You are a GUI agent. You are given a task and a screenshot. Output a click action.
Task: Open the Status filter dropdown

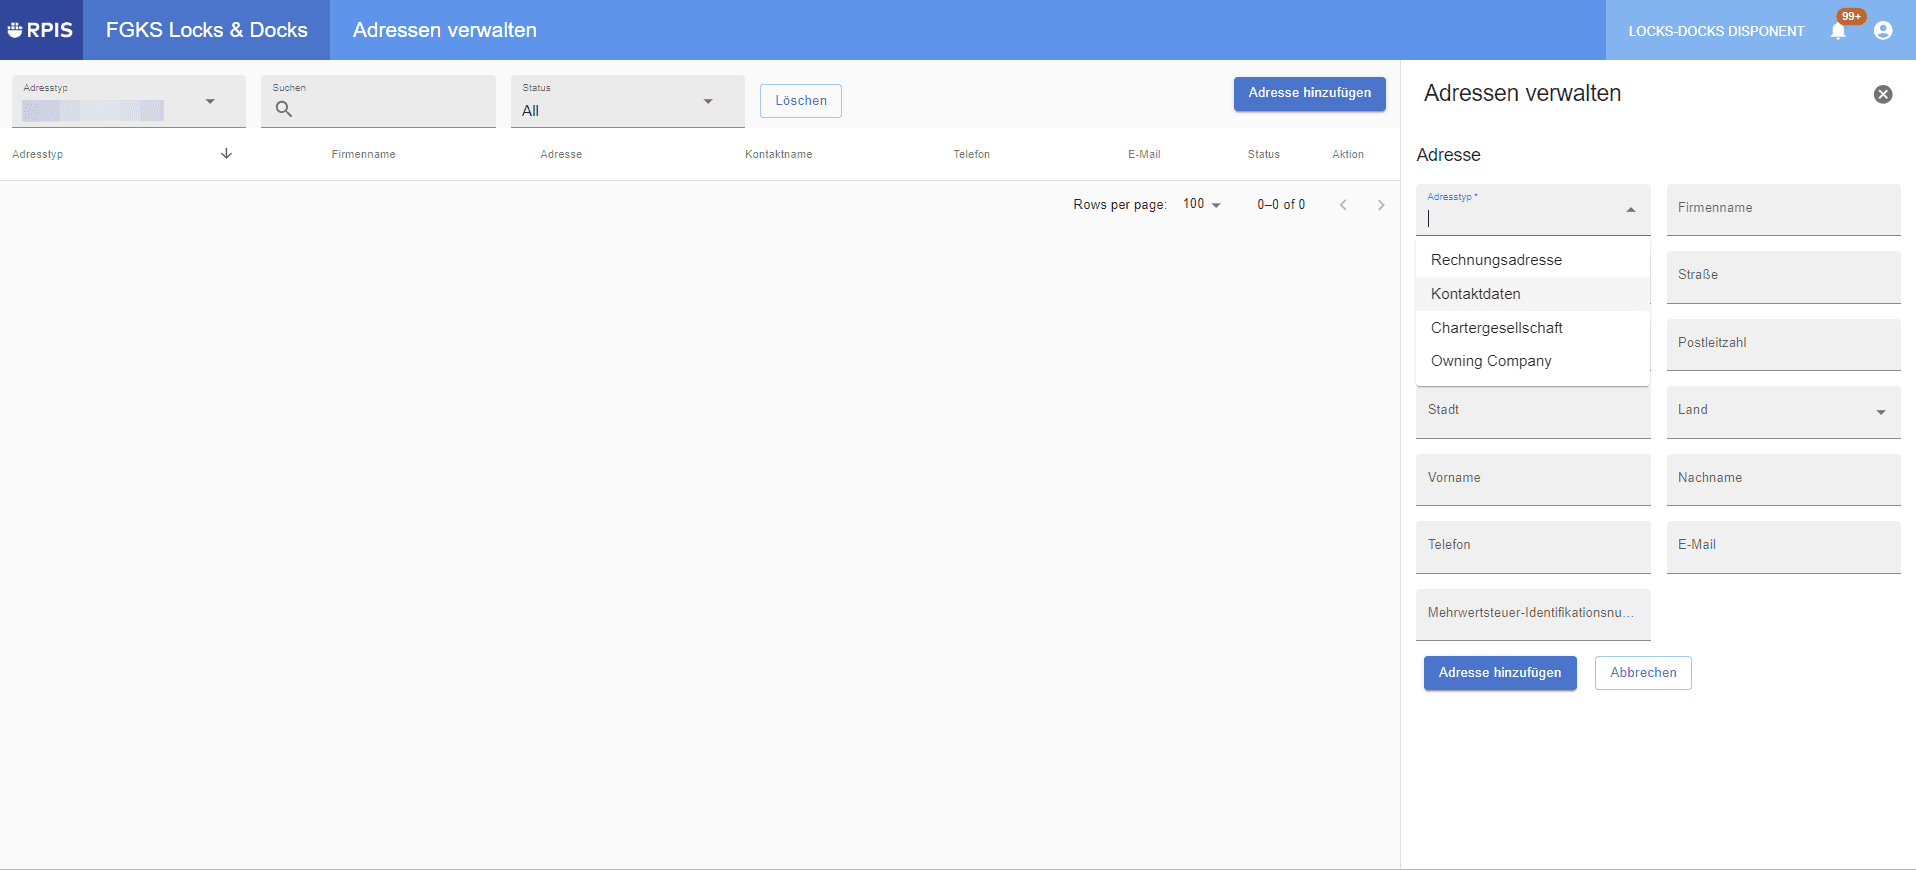click(x=628, y=101)
